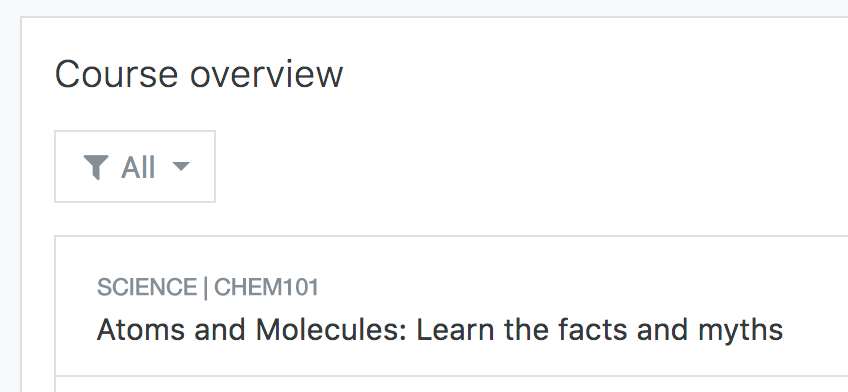Screen dimensions: 848x392
Task: Click the top edge of next course card
Action: (451, 376)
